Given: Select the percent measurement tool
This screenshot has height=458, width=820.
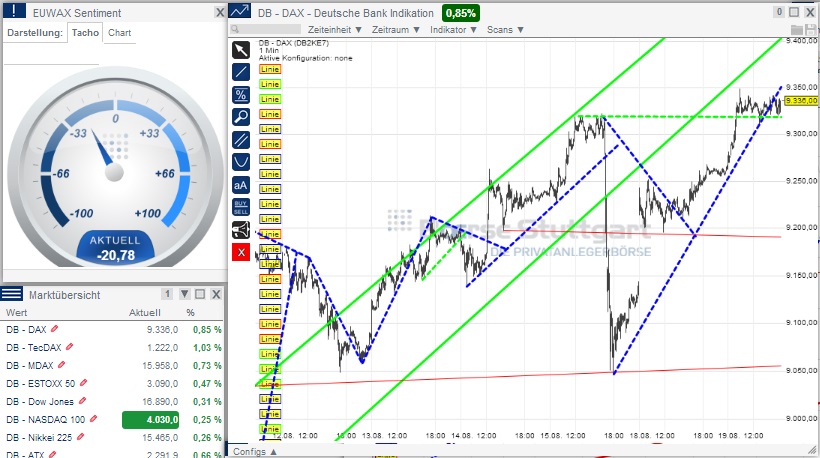Looking at the screenshot, I should click(x=241, y=95).
